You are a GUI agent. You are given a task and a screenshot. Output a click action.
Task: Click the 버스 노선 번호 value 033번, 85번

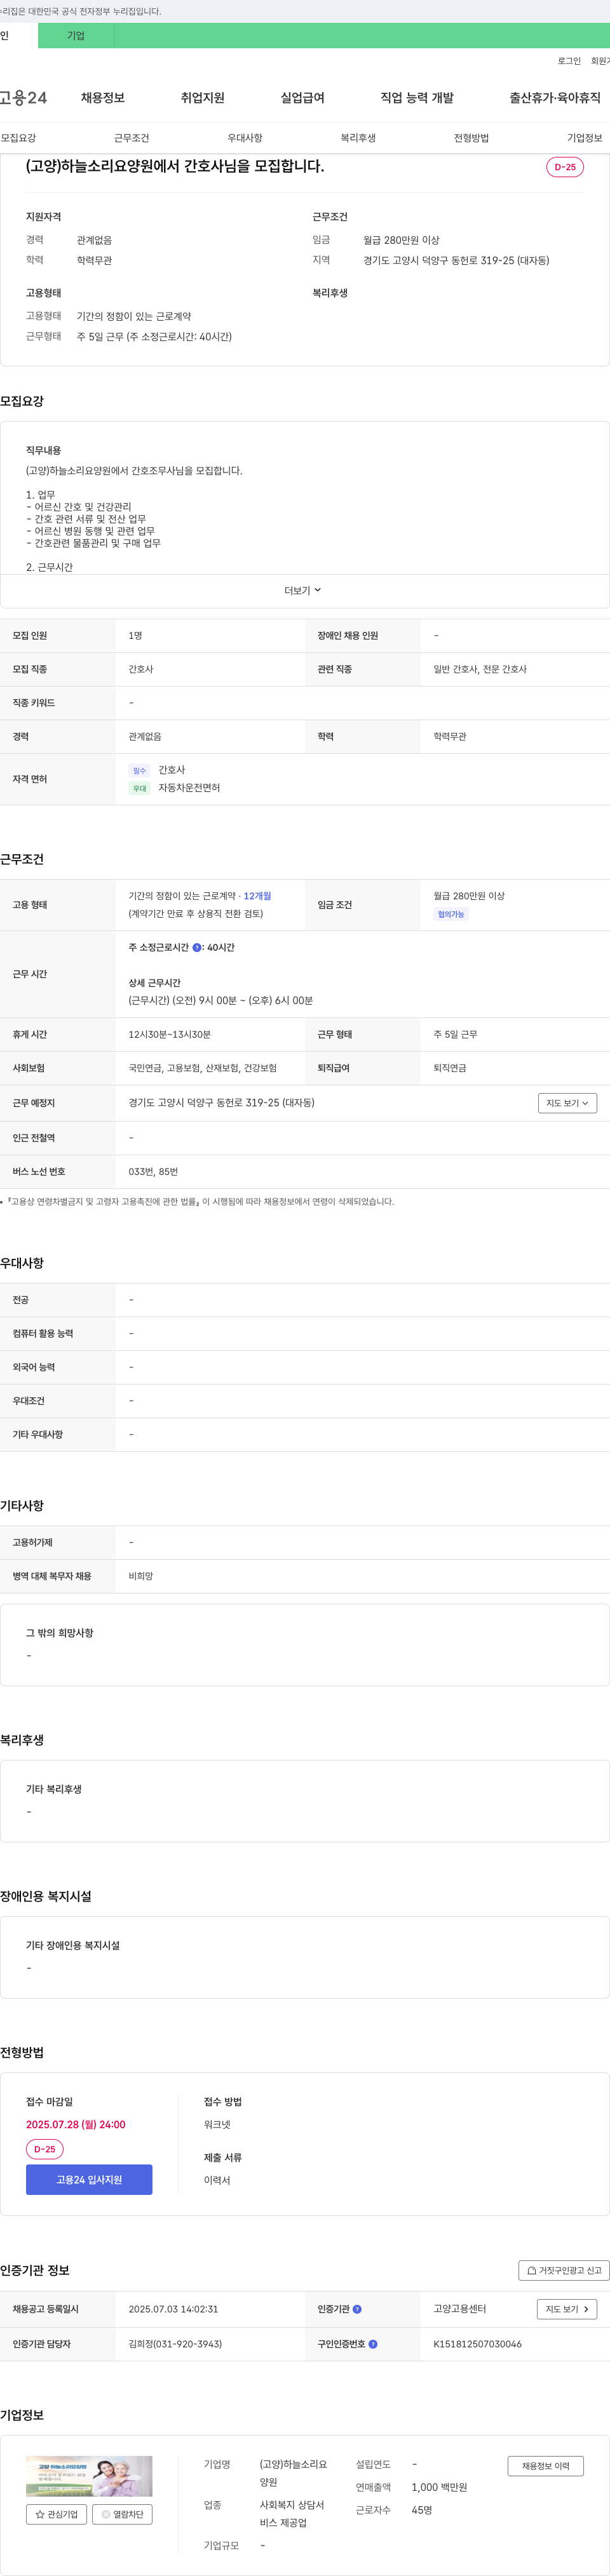pos(153,1171)
